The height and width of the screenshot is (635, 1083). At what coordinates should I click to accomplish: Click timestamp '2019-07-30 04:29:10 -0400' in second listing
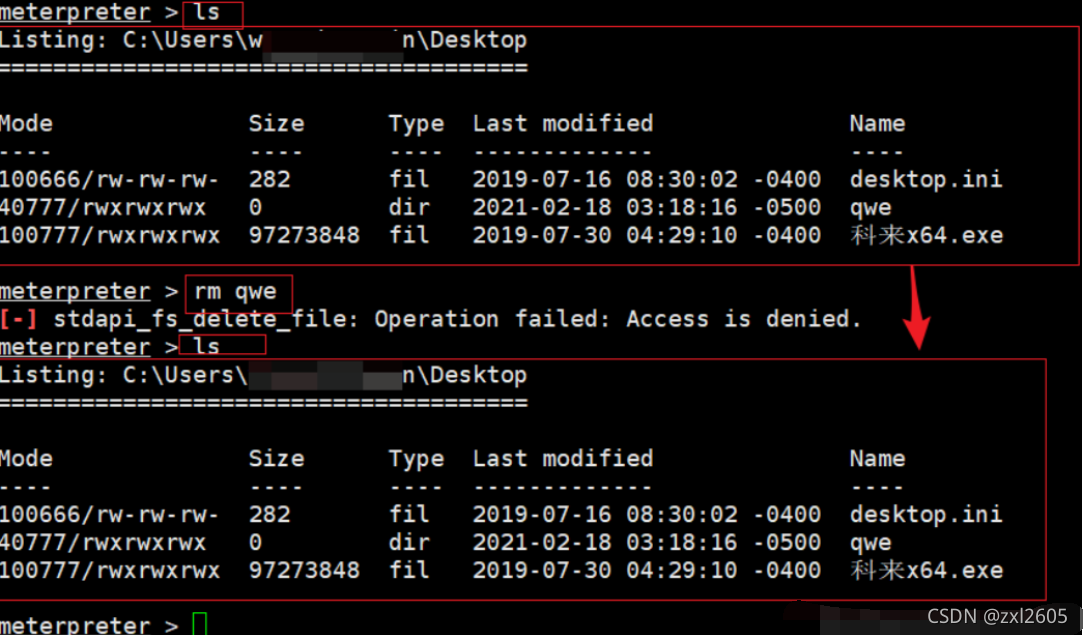click(646, 571)
